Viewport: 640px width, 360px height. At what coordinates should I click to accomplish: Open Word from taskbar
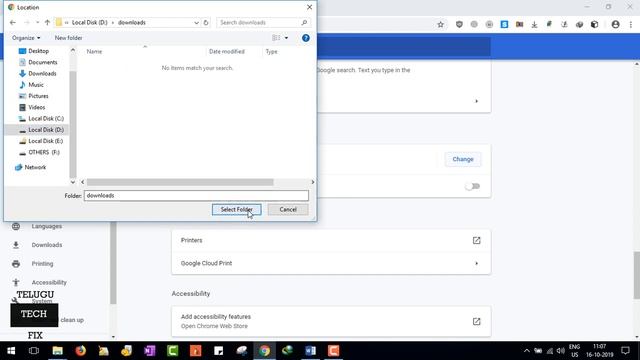[310, 351]
